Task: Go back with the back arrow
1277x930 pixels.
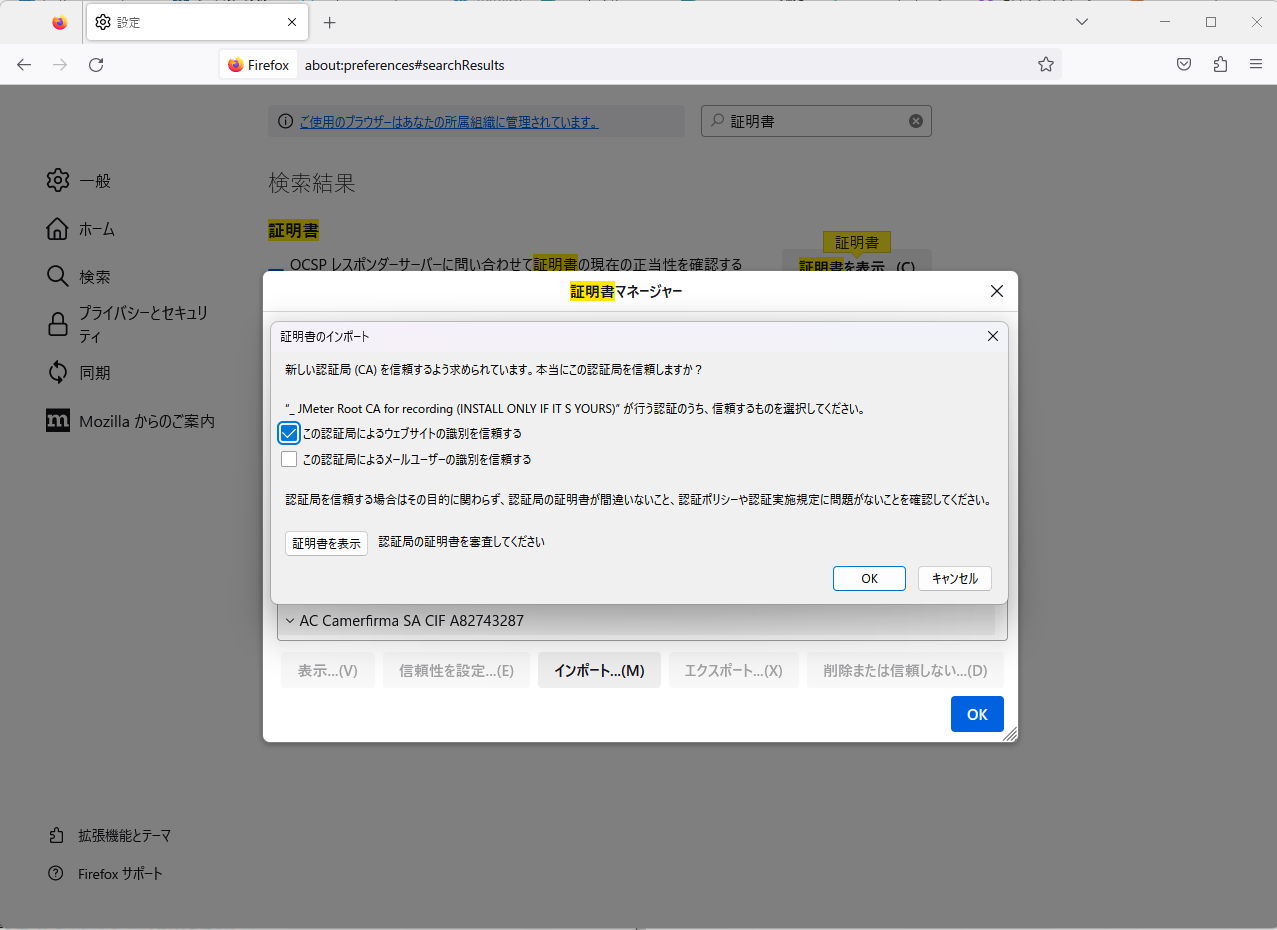Action: [x=24, y=65]
